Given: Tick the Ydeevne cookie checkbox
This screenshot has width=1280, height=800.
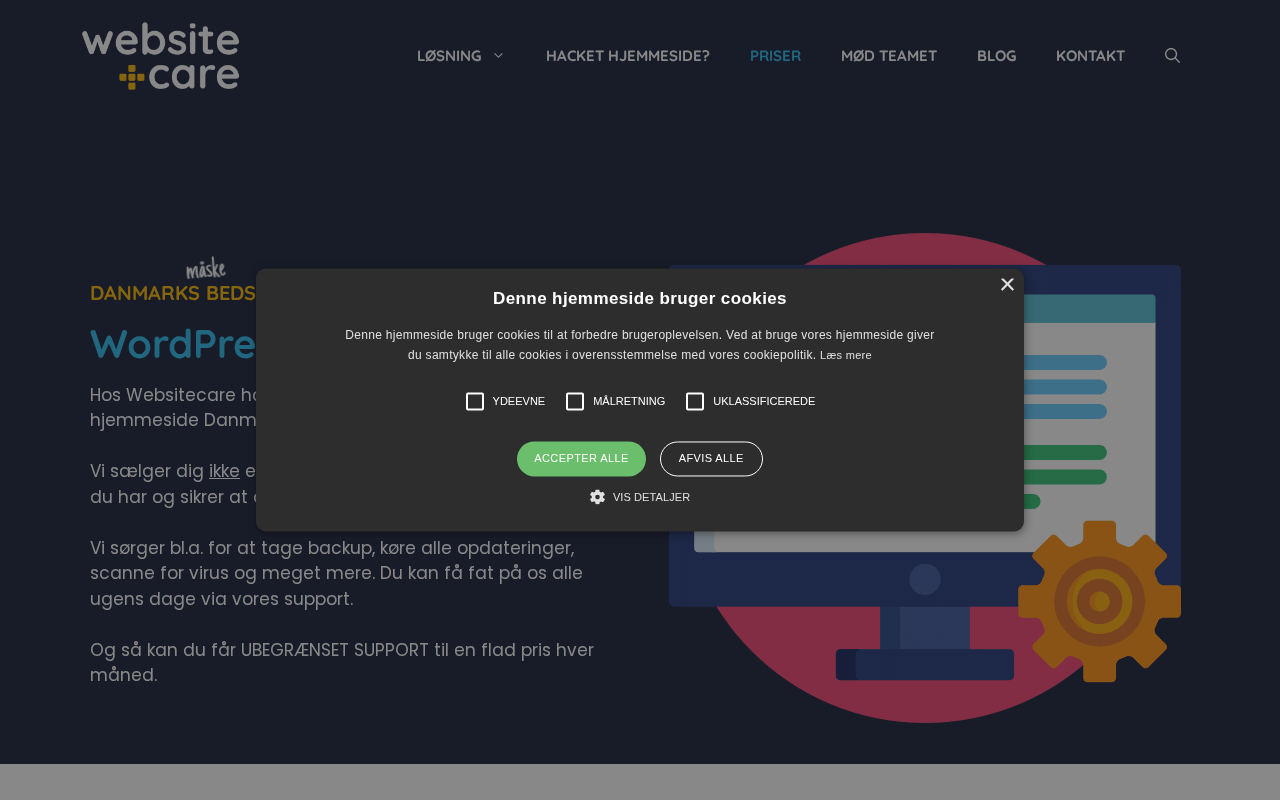Looking at the screenshot, I should click(475, 401).
